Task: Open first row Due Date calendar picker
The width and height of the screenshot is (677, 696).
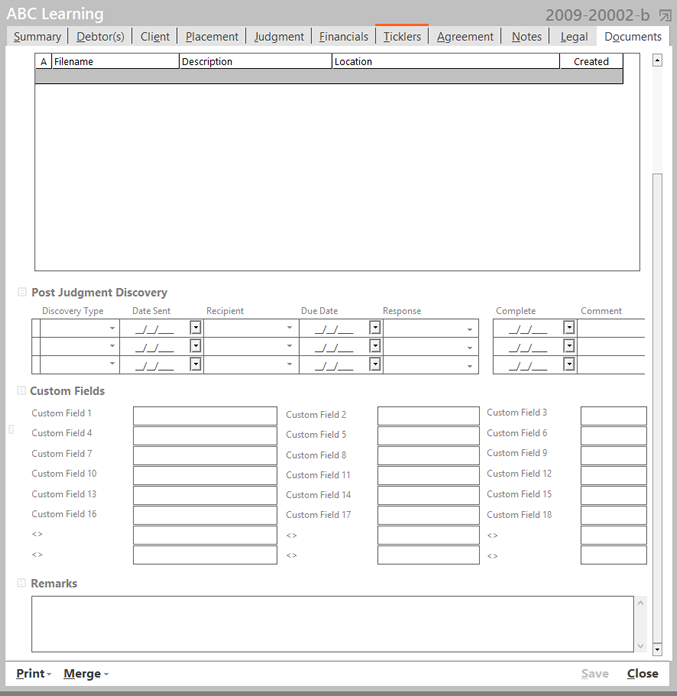Action: point(375,328)
